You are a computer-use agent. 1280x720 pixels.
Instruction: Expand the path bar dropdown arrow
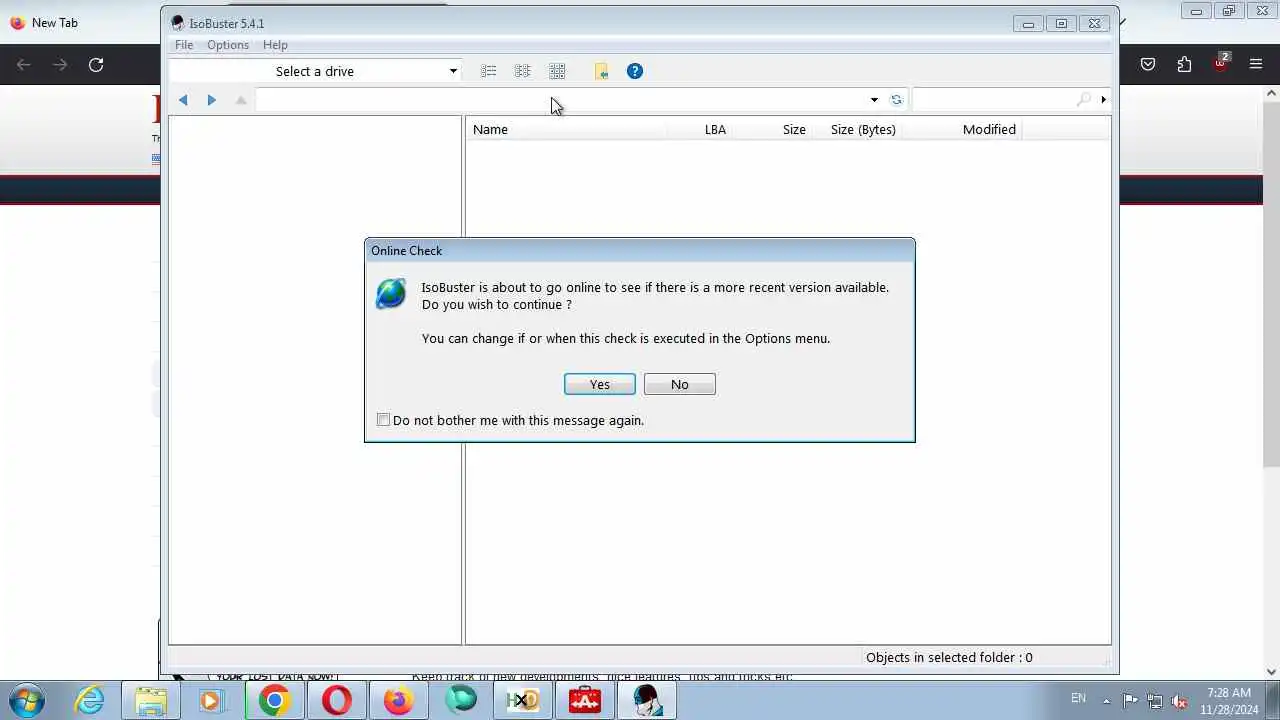[x=874, y=100]
